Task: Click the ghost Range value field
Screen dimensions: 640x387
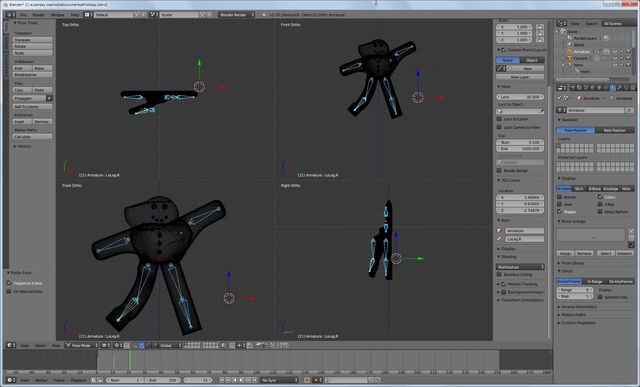Action: [575, 290]
